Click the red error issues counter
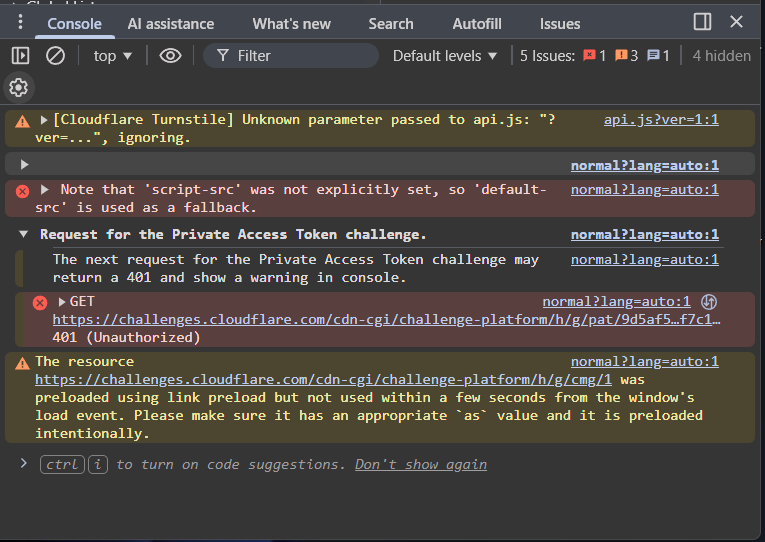 (x=595, y=56)
